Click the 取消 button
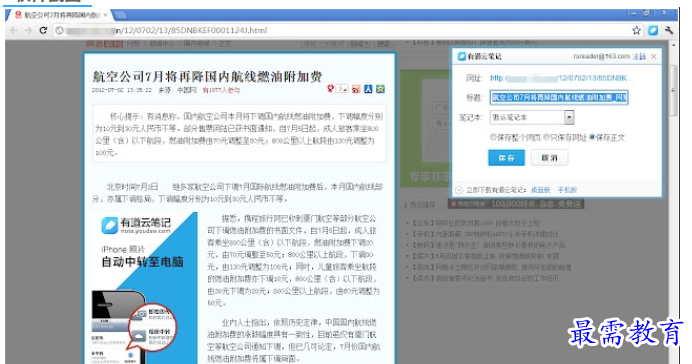 point(549,158)
